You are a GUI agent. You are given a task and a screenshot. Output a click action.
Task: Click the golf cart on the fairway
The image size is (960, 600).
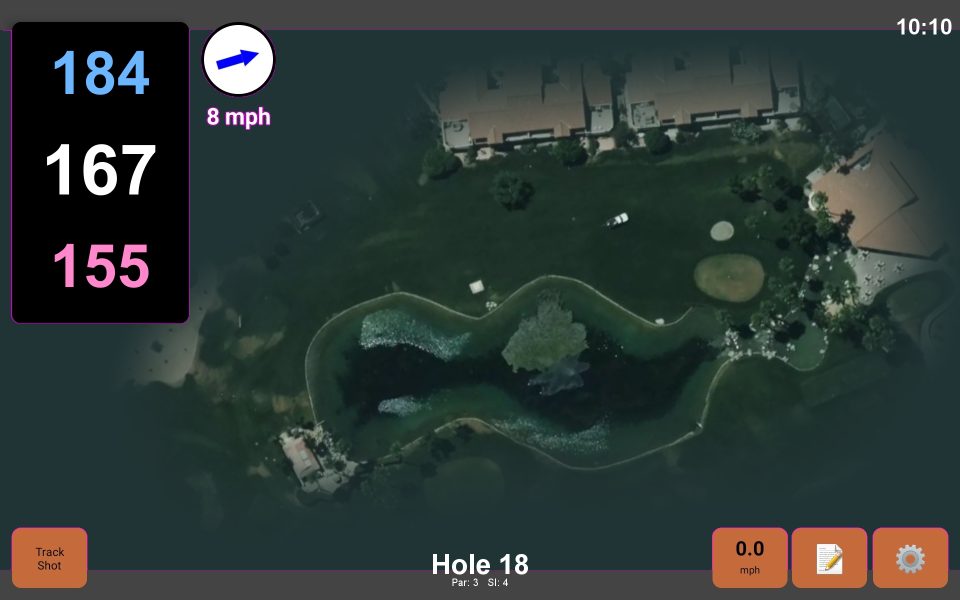click(617, 220)
